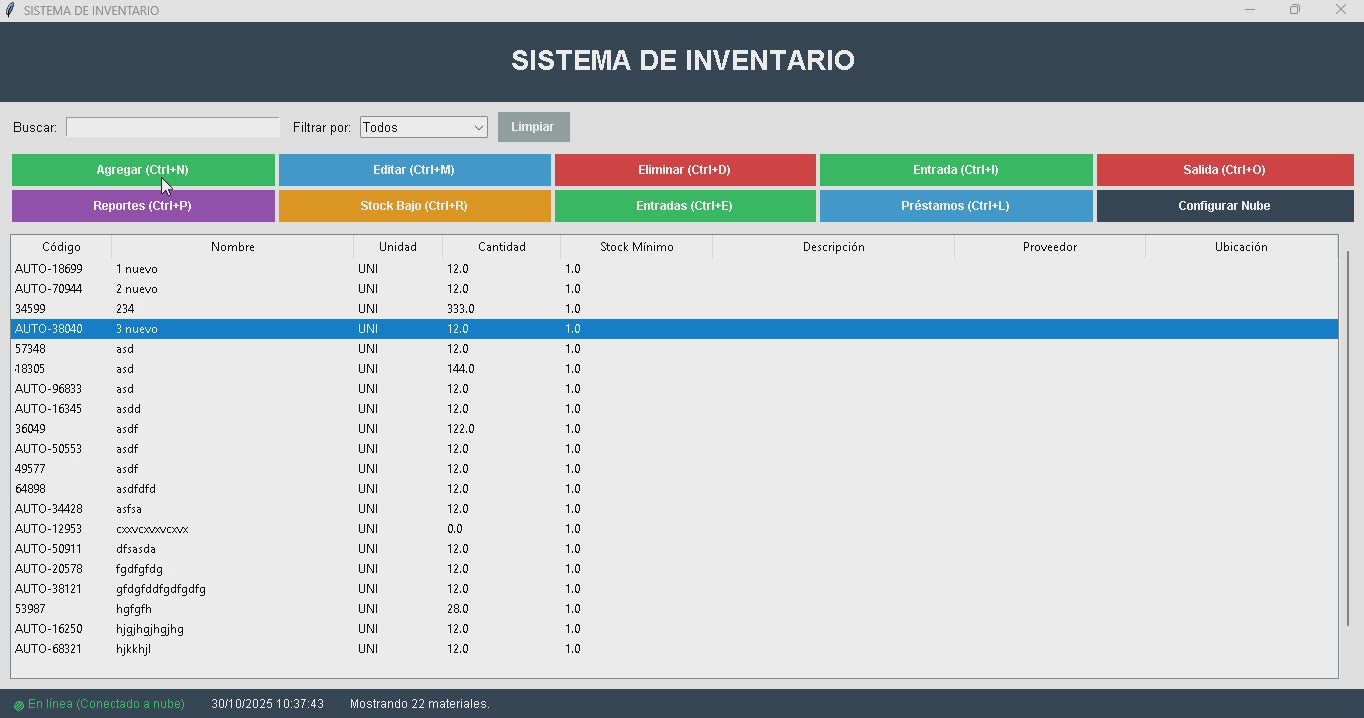Open the Entrada (Ctrl+I) dialog
This screenshot has width=1364, height=718.
(x=955, y=170)
